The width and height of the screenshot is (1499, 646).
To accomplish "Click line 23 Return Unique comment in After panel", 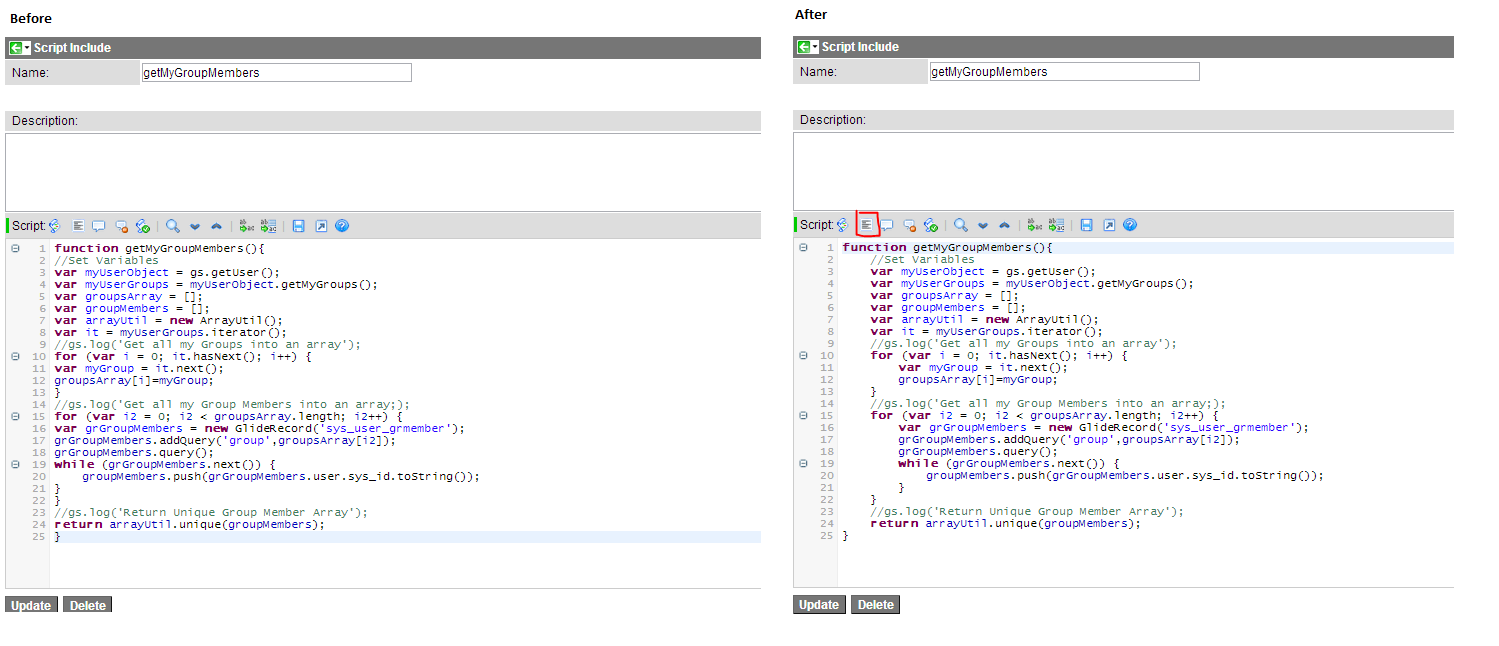I will [1027, 511].
